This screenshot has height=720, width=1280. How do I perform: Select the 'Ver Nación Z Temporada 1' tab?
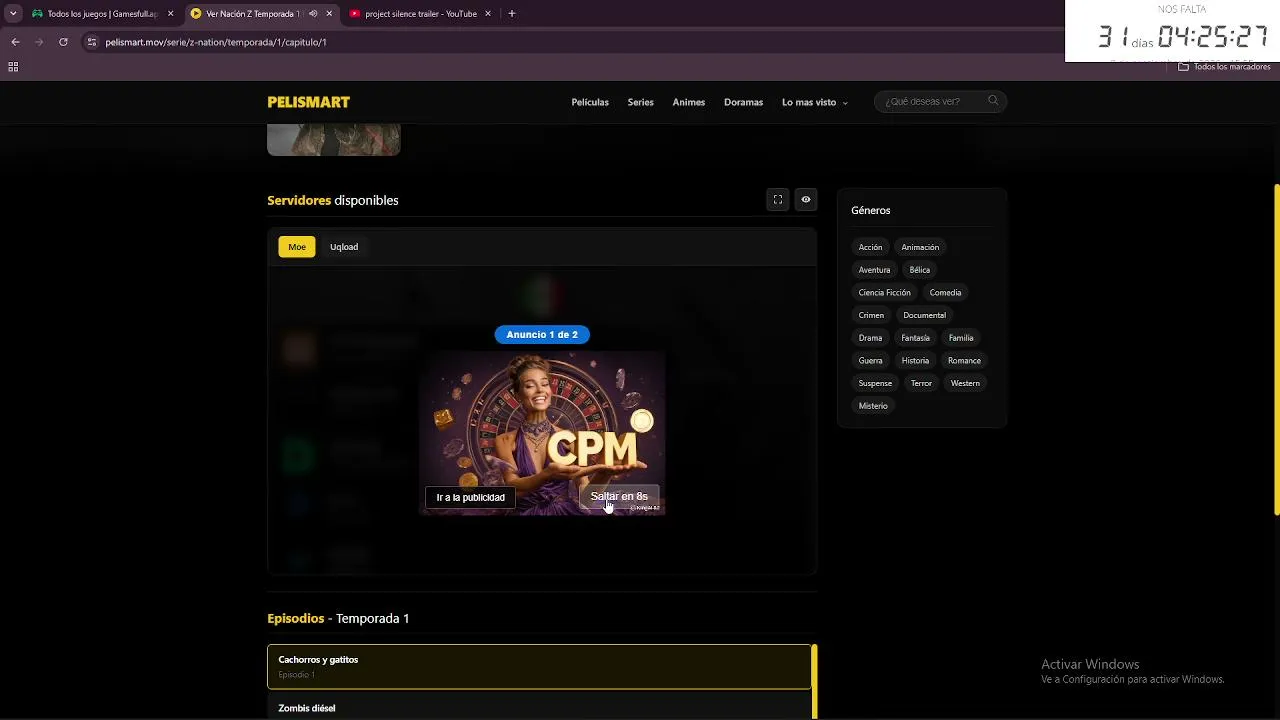coord(250,14)
